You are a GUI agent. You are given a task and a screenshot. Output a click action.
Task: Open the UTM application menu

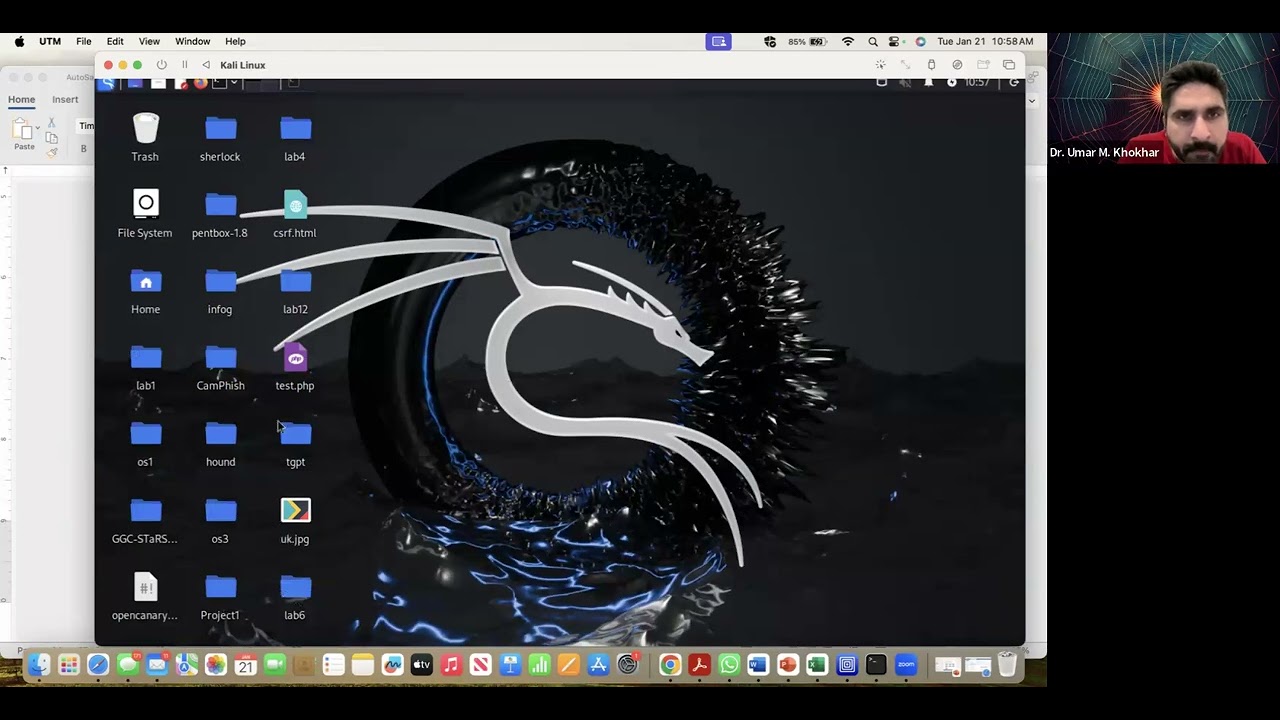click(x=50, y=41)
